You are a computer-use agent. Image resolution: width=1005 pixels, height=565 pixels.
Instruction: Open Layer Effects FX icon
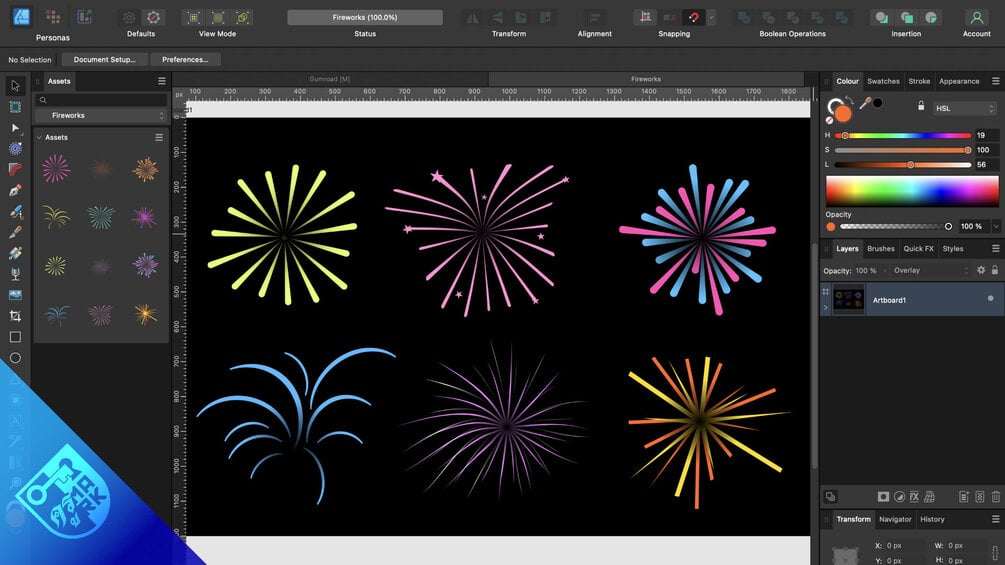(914, 496)
